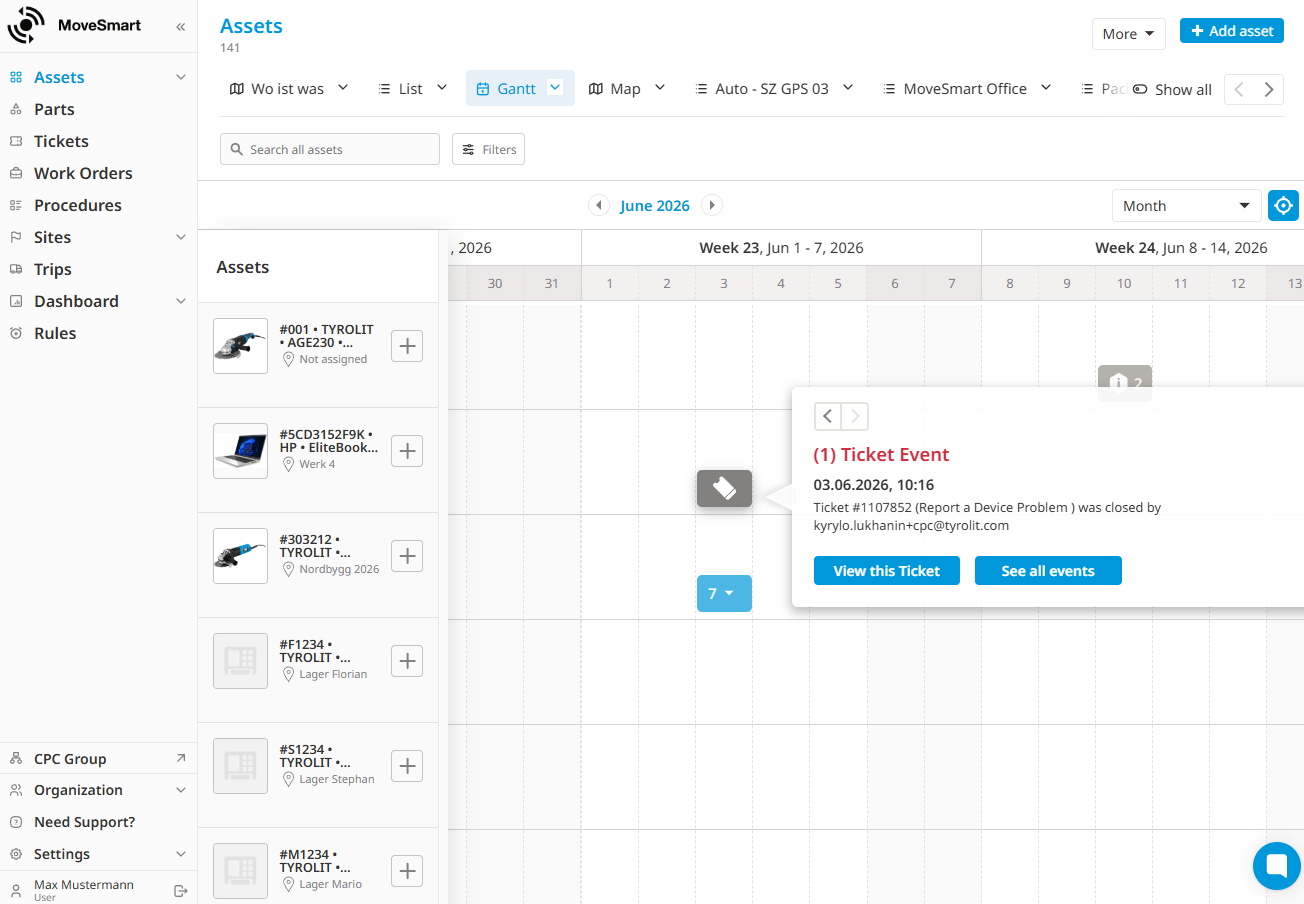Click the ticket tag event marker
Screen dimensions: 1304x904
(x=724, y=488)
